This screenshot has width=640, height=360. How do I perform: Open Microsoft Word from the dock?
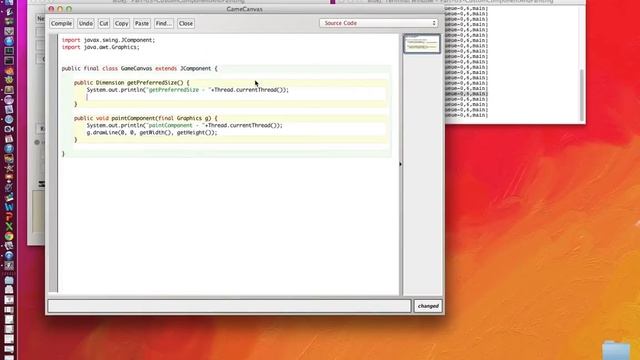9,207
